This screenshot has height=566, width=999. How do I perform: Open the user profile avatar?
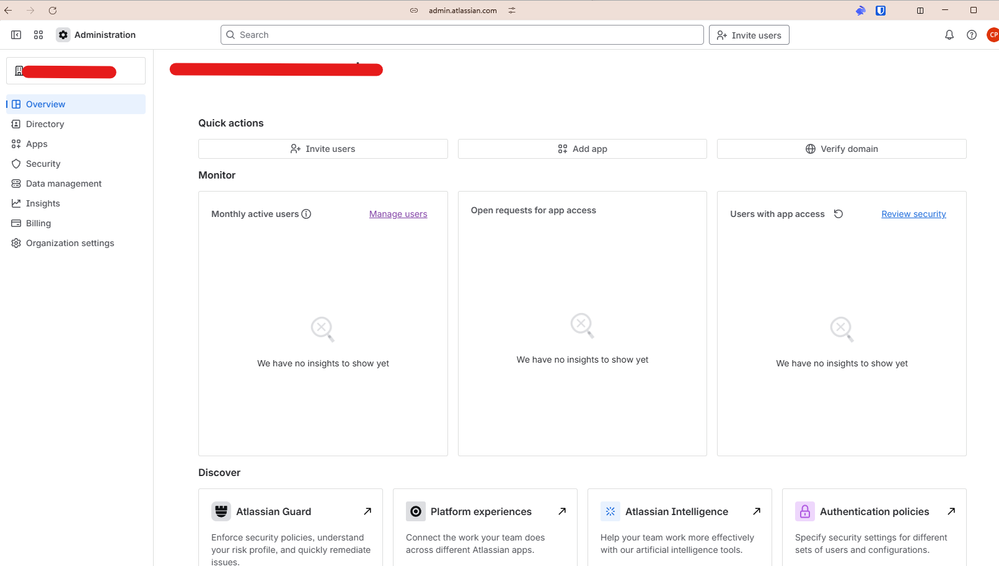pos(993,35)
